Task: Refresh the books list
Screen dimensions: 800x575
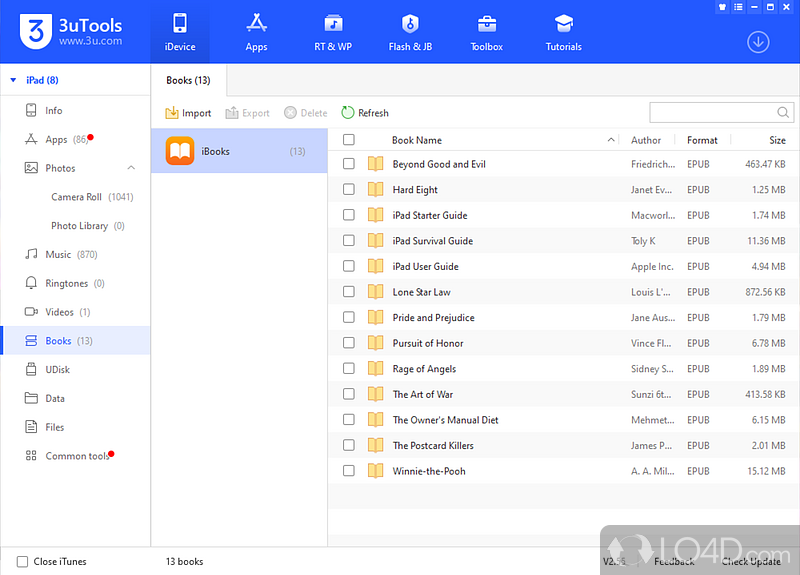Action: coord(365,113)
